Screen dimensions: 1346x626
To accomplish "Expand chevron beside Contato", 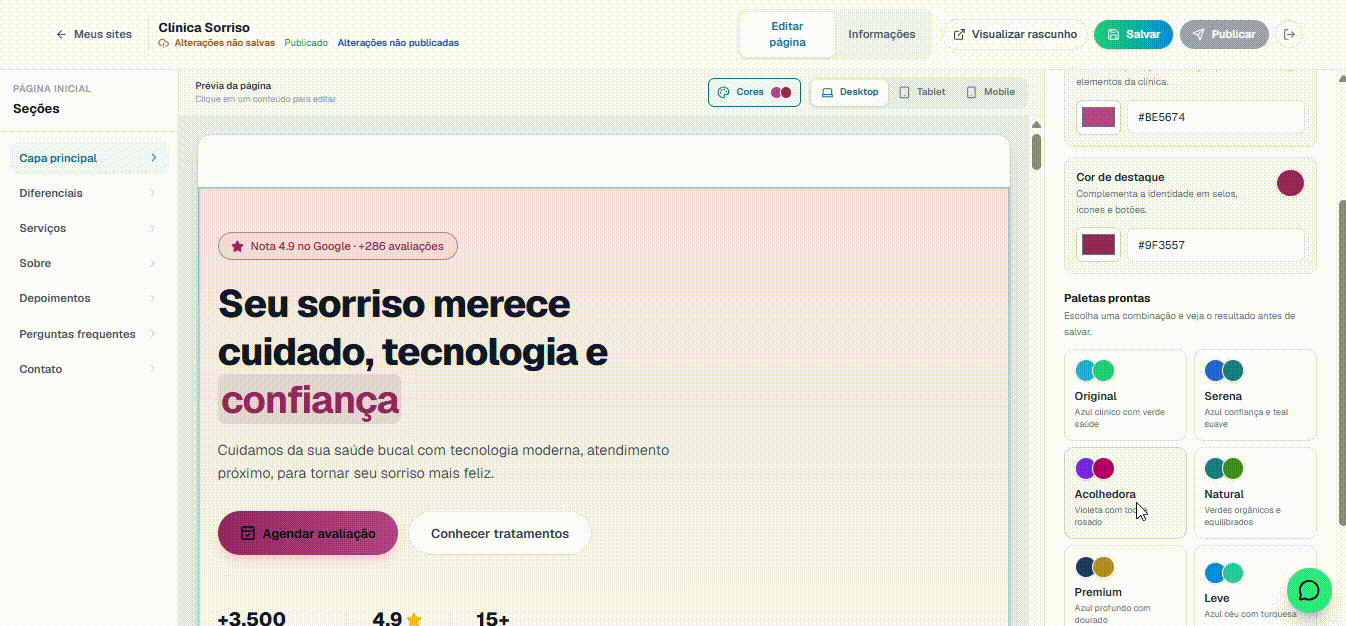I will [153, 369].
